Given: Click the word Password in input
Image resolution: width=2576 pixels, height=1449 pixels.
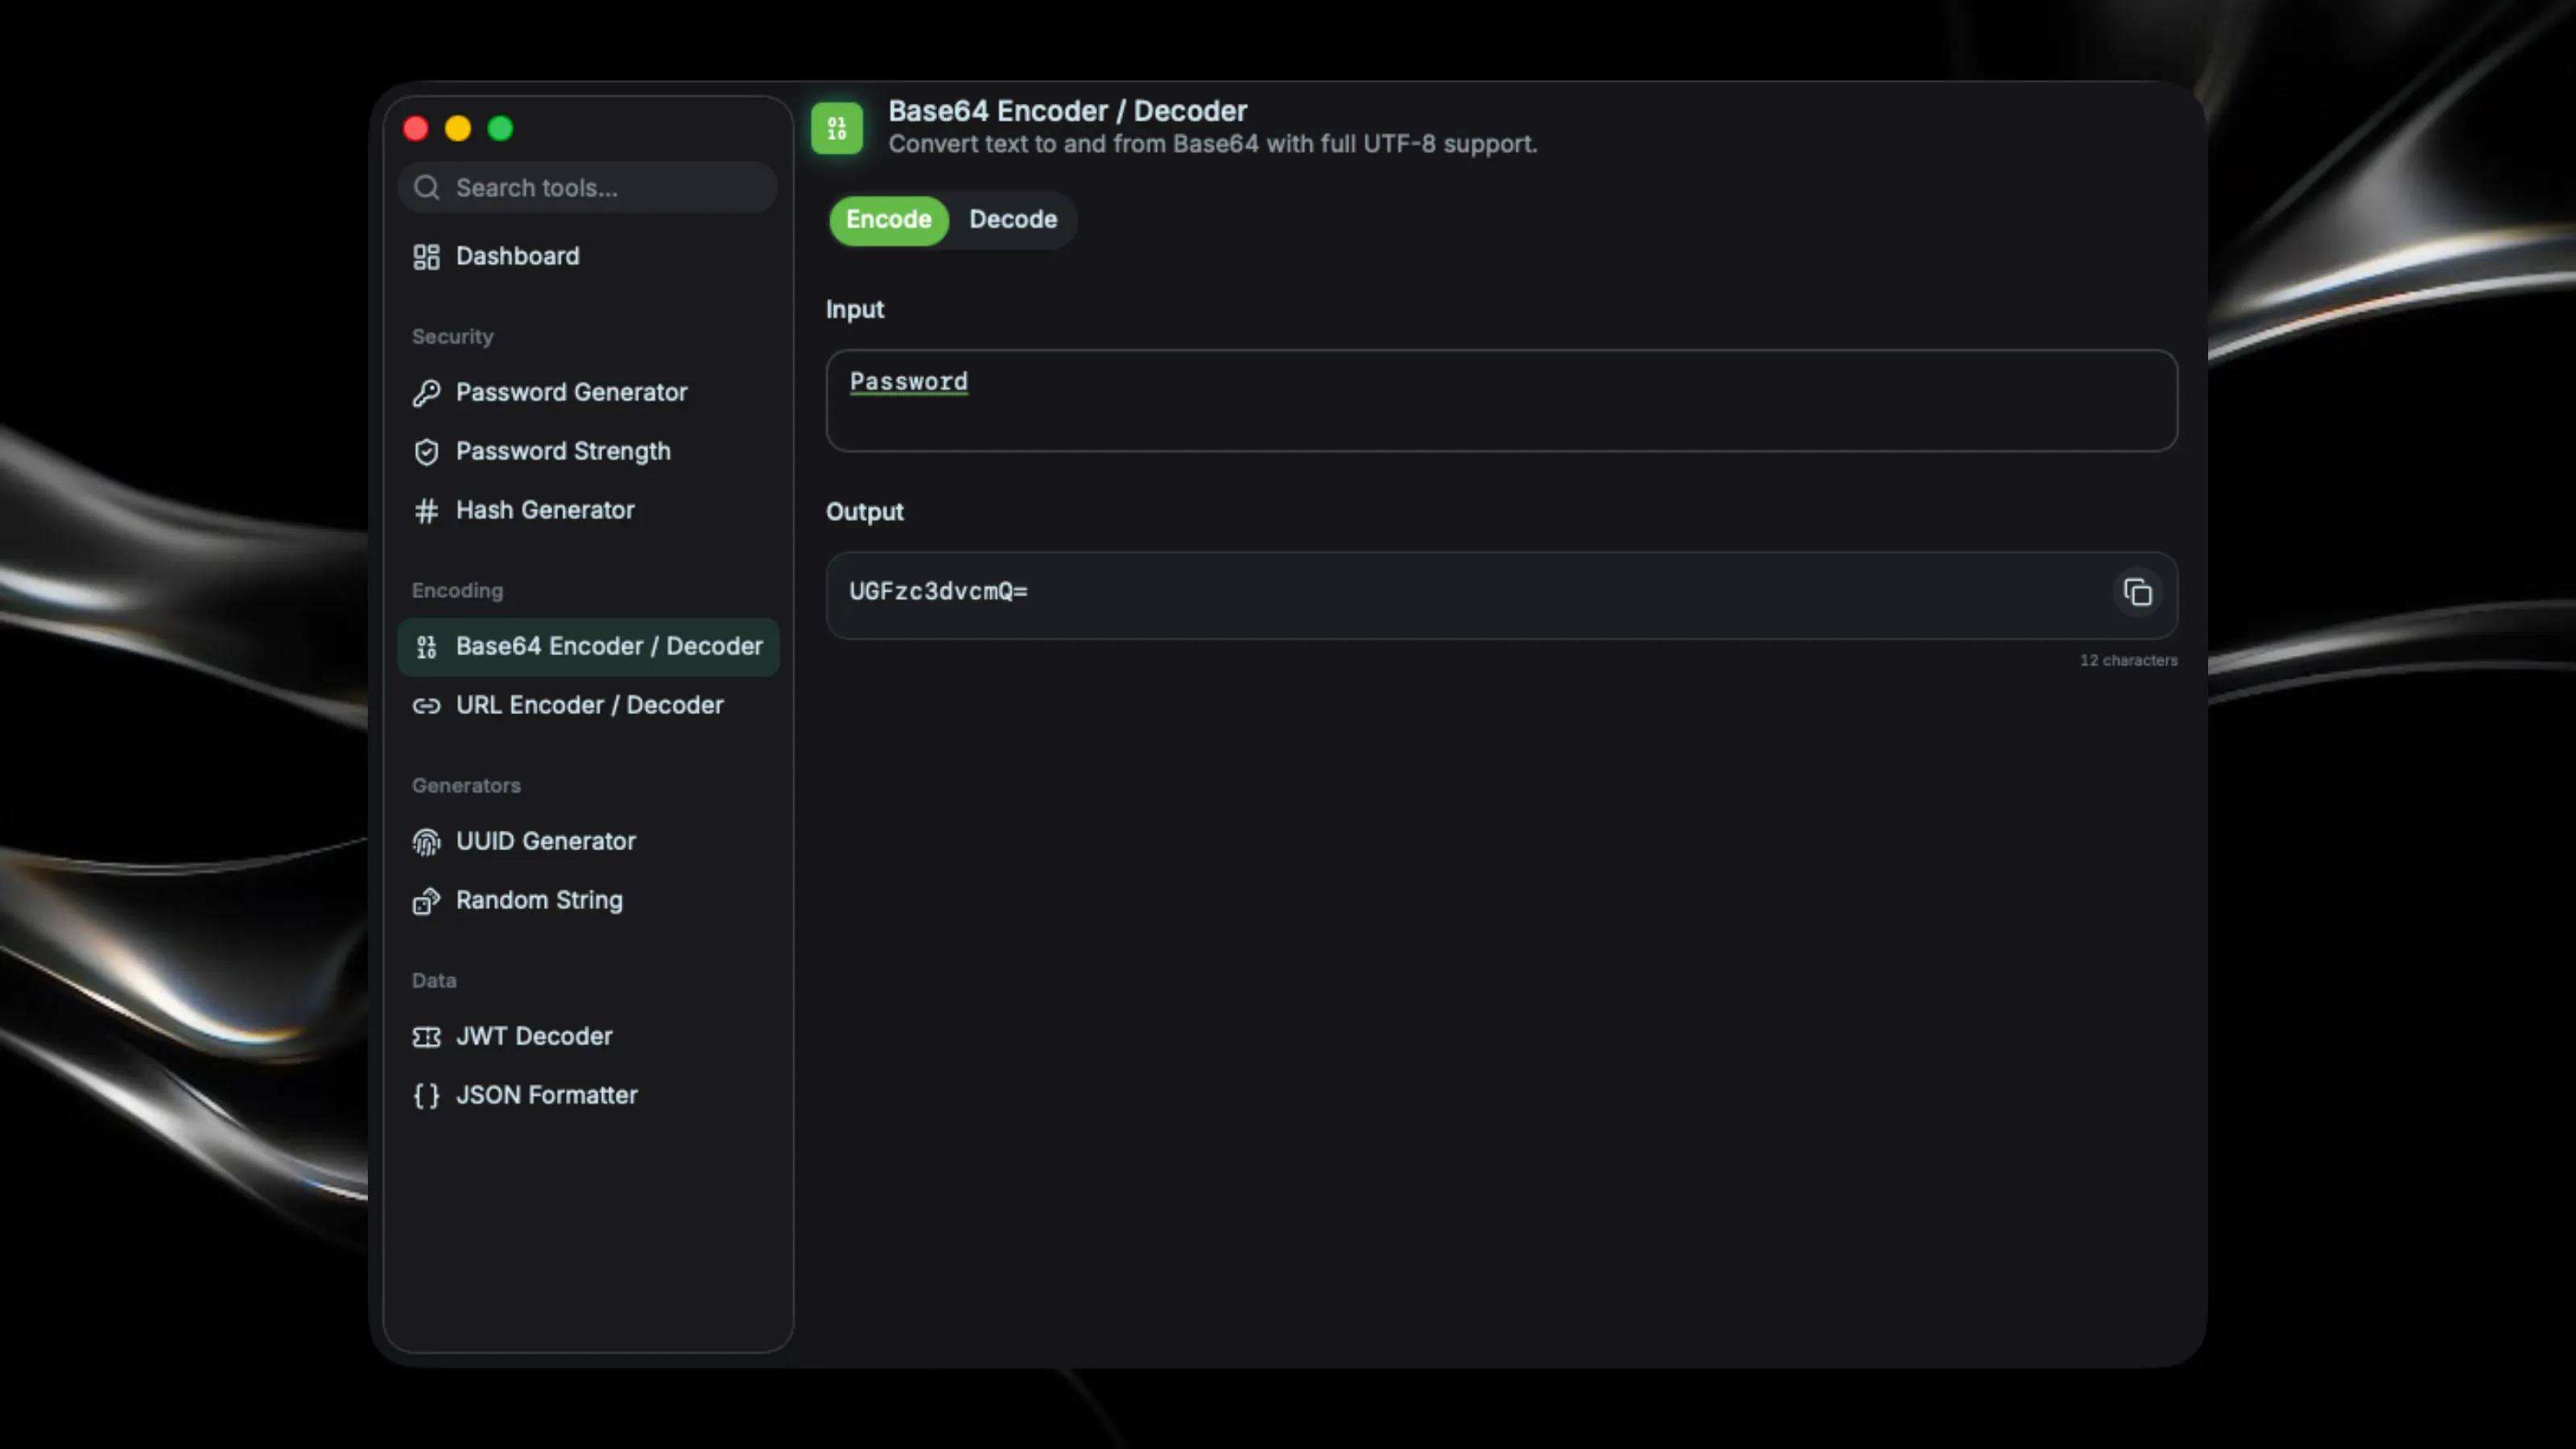Looking at the screenshot, I should (908, 382).
